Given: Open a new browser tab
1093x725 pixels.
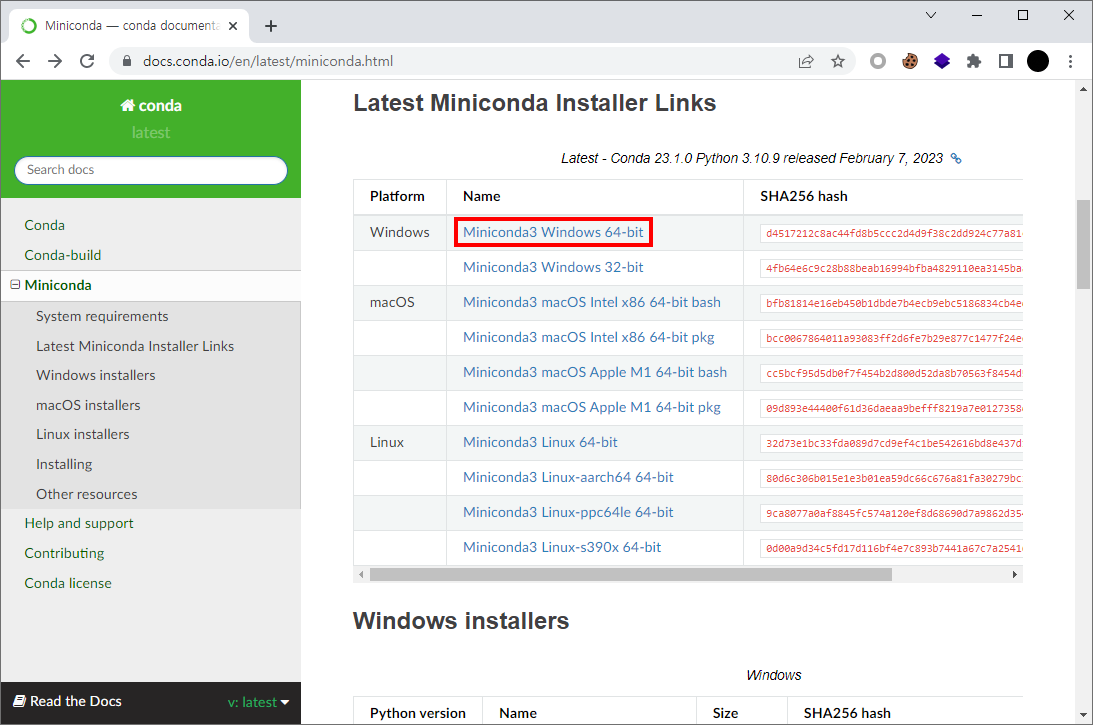Looking at the screenshot, I should [x=271, y=26].
